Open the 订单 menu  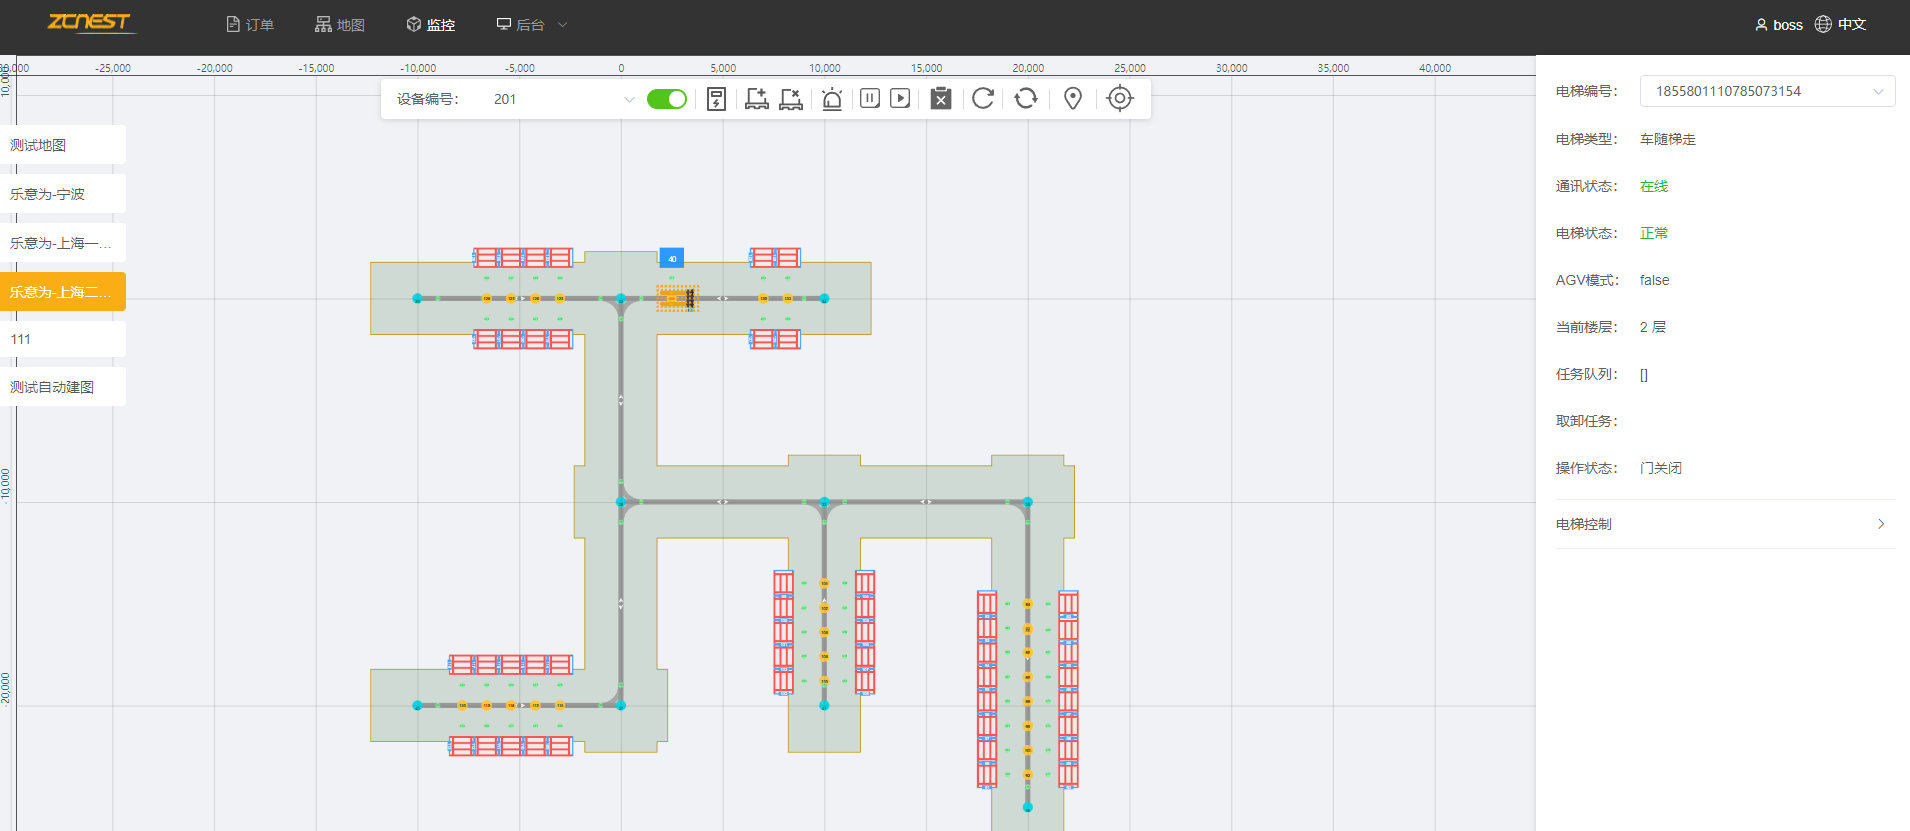click(x=250, y=25)
